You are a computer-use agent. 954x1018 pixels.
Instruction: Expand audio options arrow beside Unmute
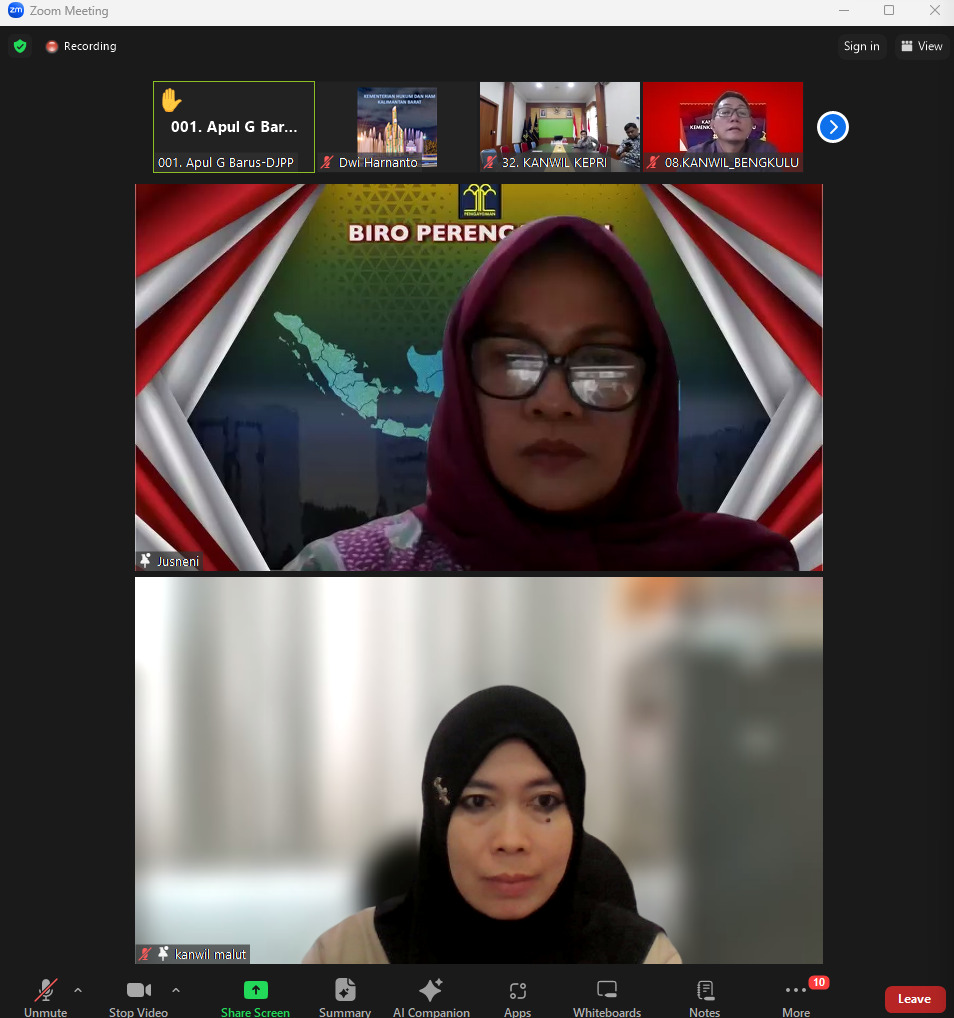pyautogui.click(x=78, y=990)
